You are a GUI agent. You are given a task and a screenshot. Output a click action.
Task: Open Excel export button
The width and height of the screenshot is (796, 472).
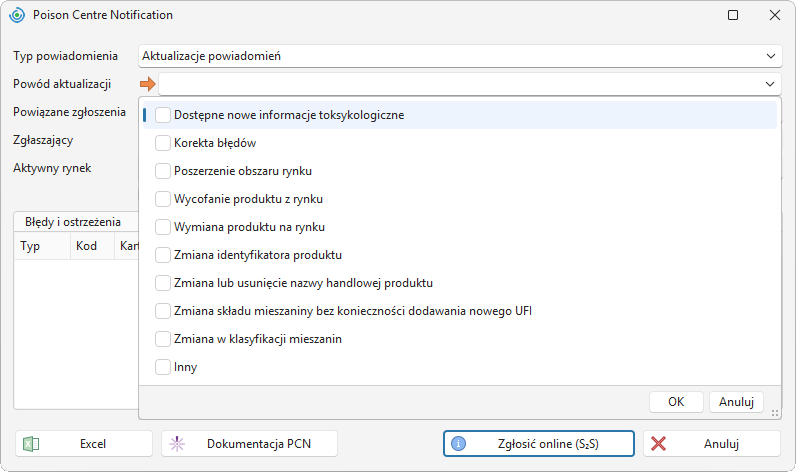[x=84, y=444]
